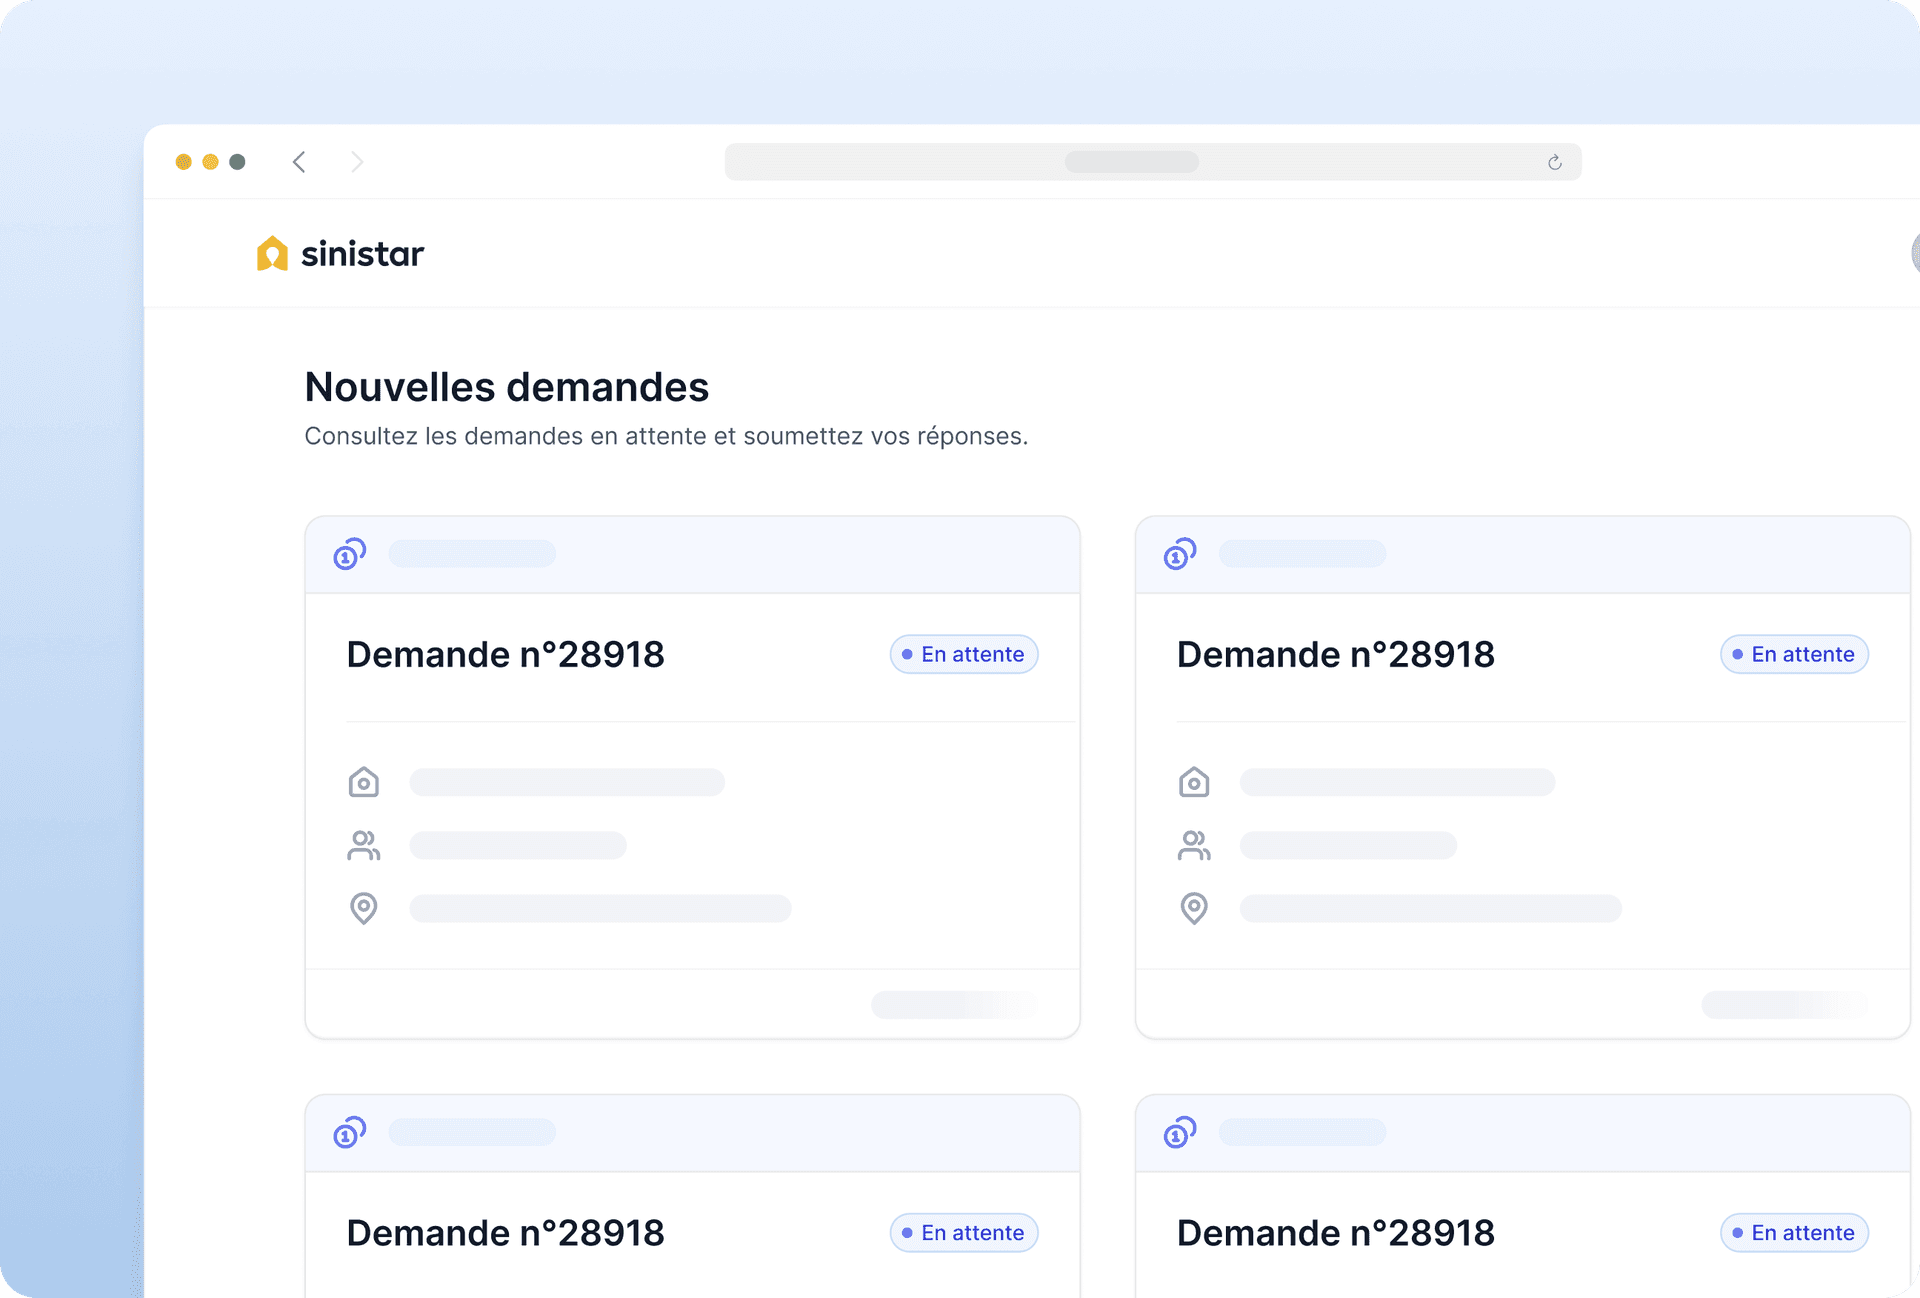Click the people icon in the left request card
Viewport: 1920px width, 1298px height.
(x=364, y=845)
